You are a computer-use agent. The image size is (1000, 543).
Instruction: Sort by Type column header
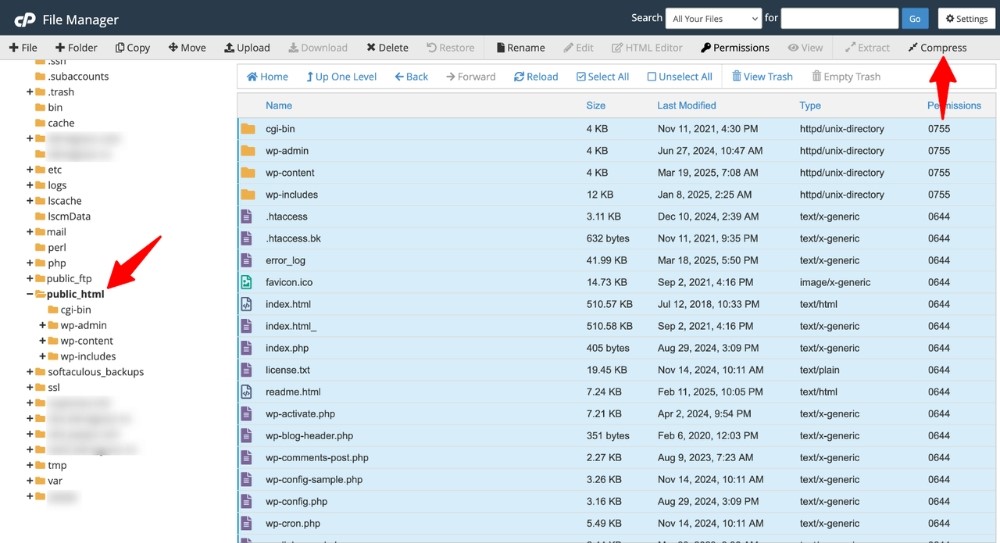click(x=810, y=106)
